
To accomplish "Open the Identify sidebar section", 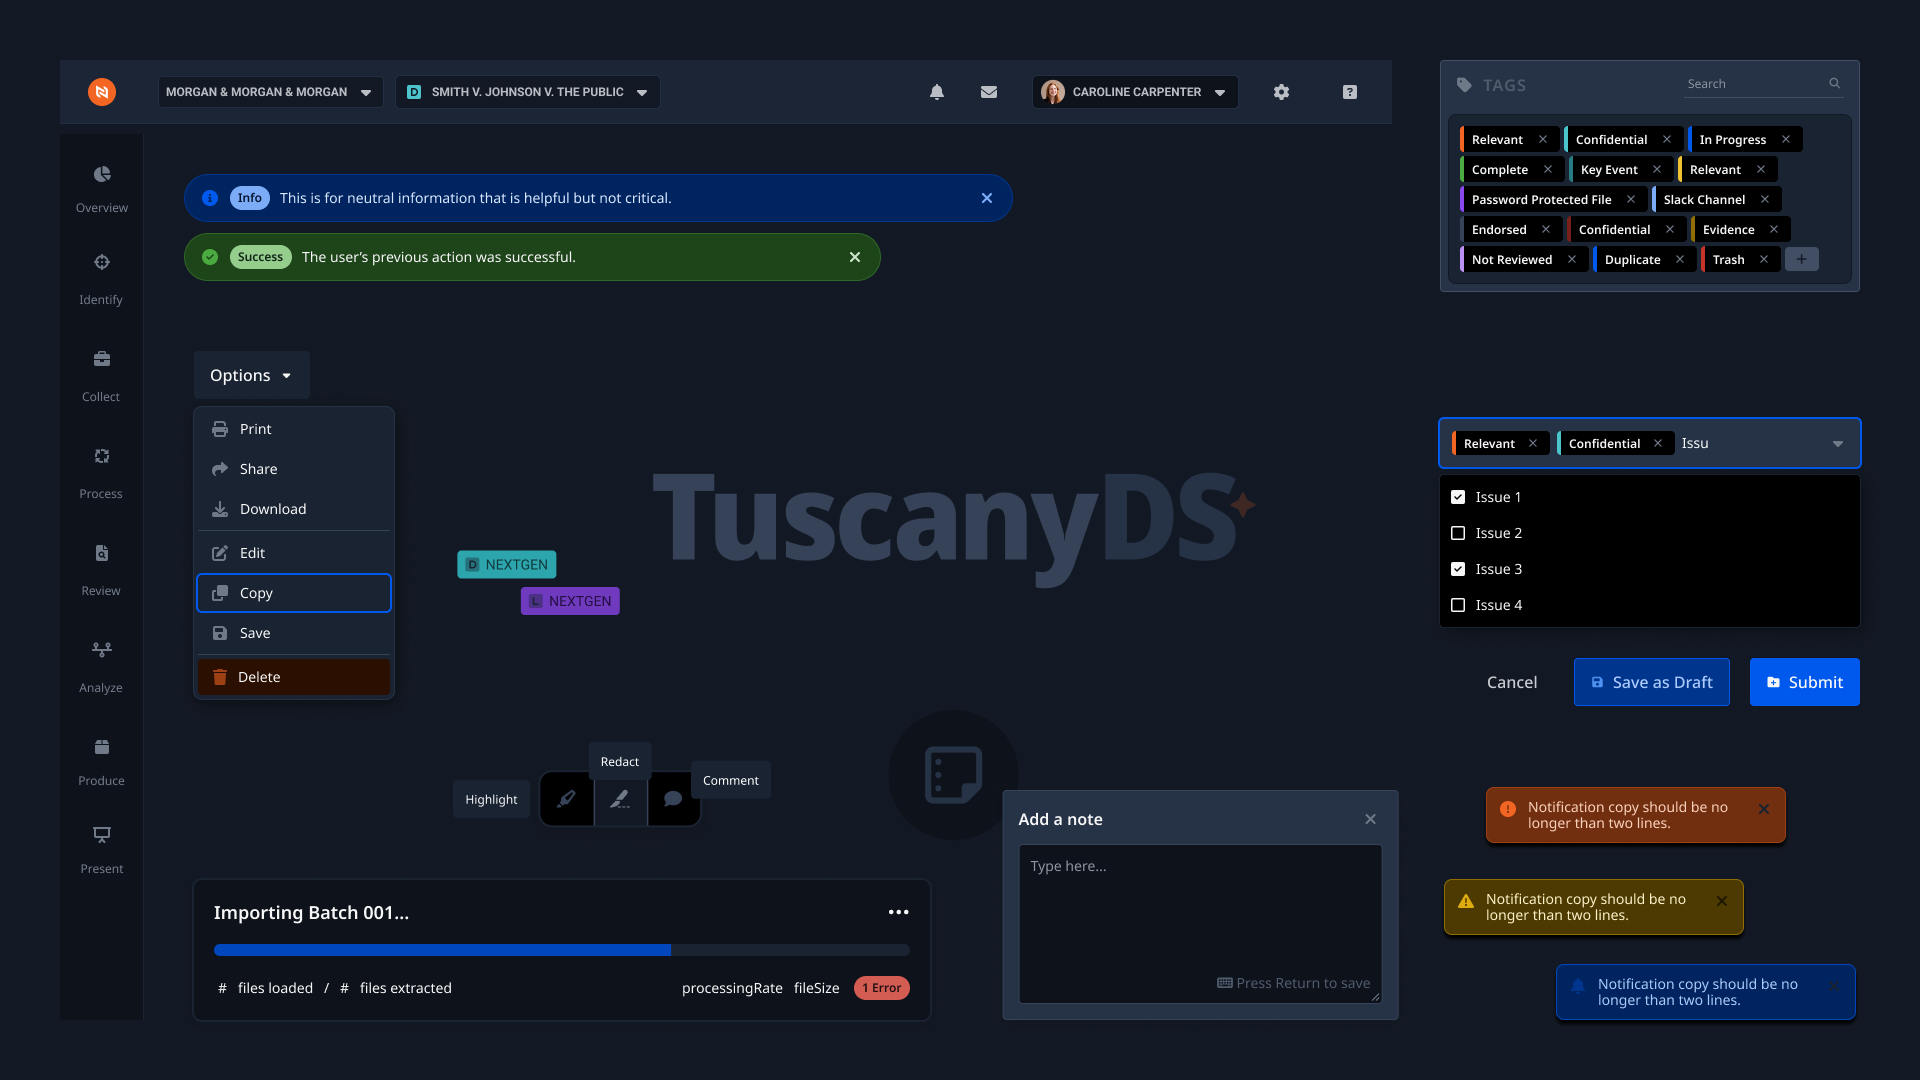I will coord(102,279).
